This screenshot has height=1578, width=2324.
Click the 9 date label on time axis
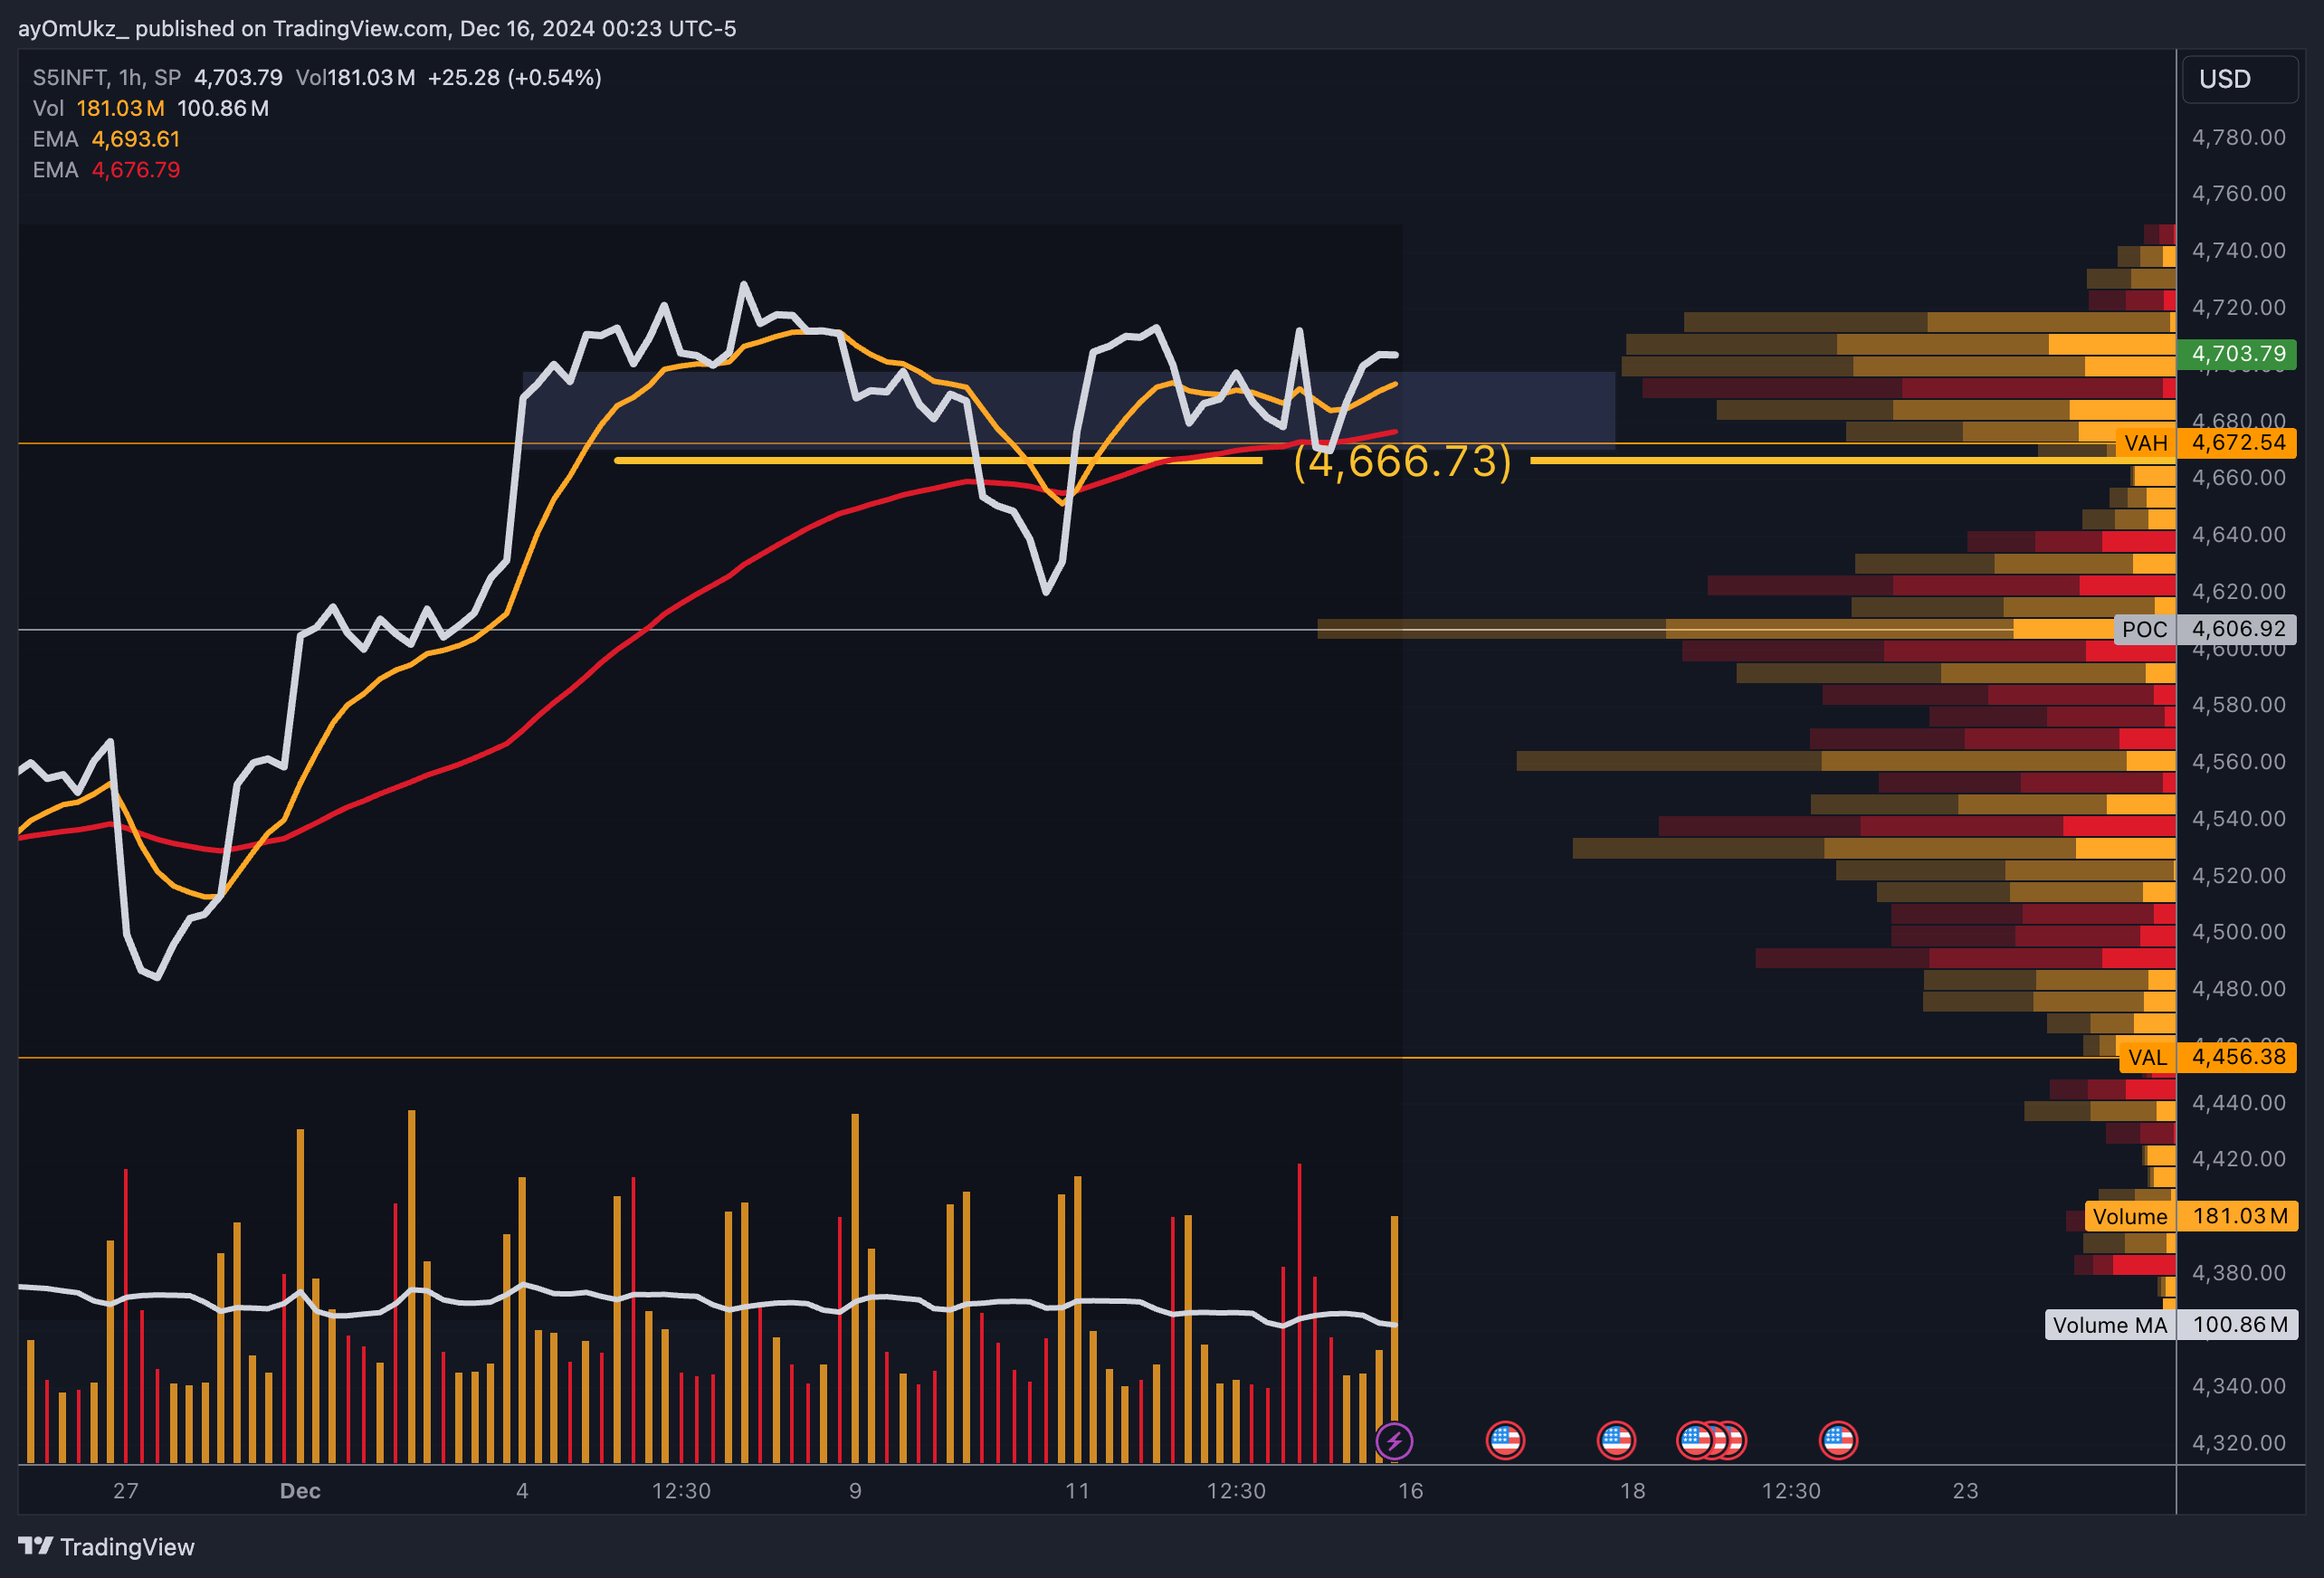pos(855,1491)
